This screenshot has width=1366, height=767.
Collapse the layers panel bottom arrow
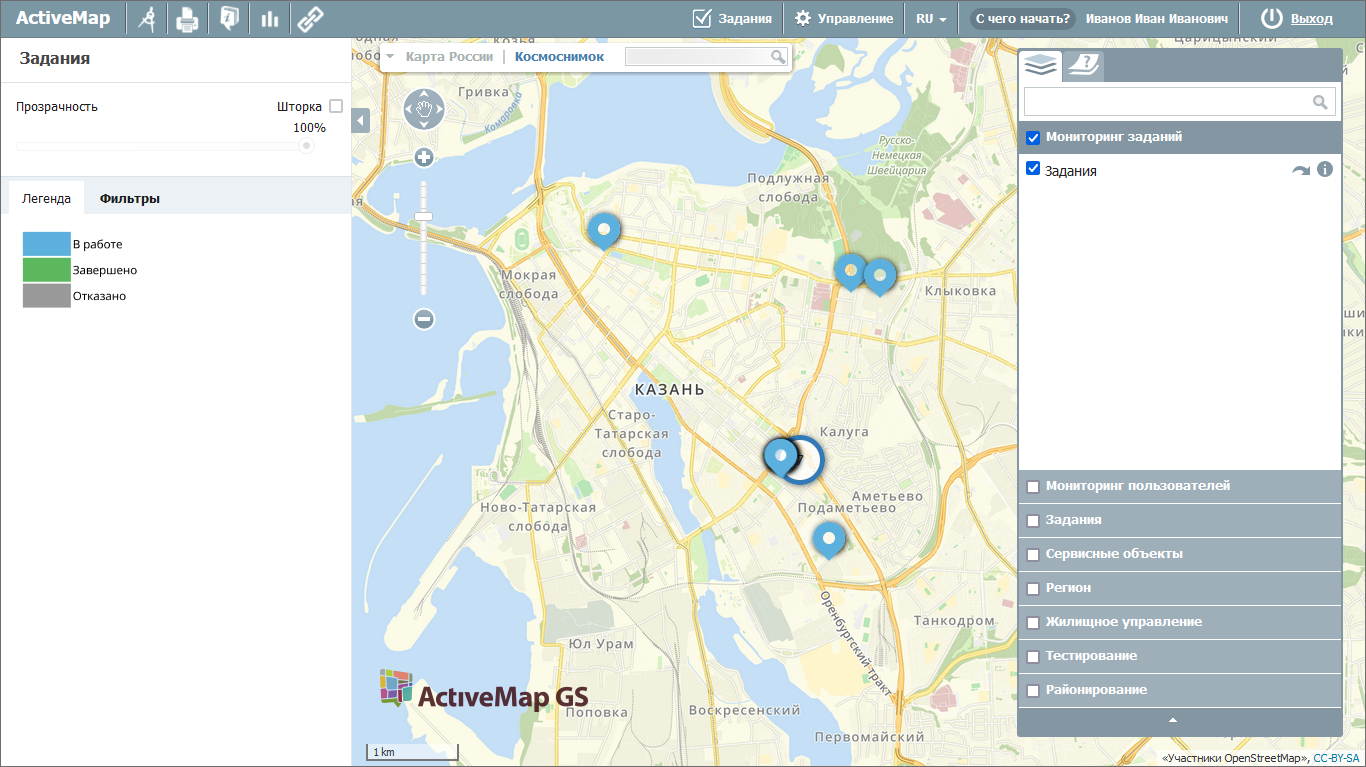(1174, 720)
